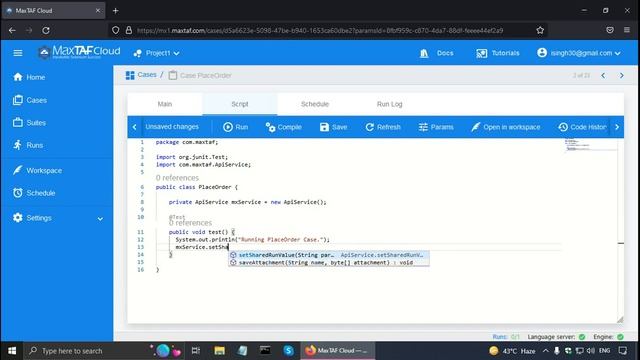Open Skype from the taskbar
The image size is (640, 360).
coord(288,351)
